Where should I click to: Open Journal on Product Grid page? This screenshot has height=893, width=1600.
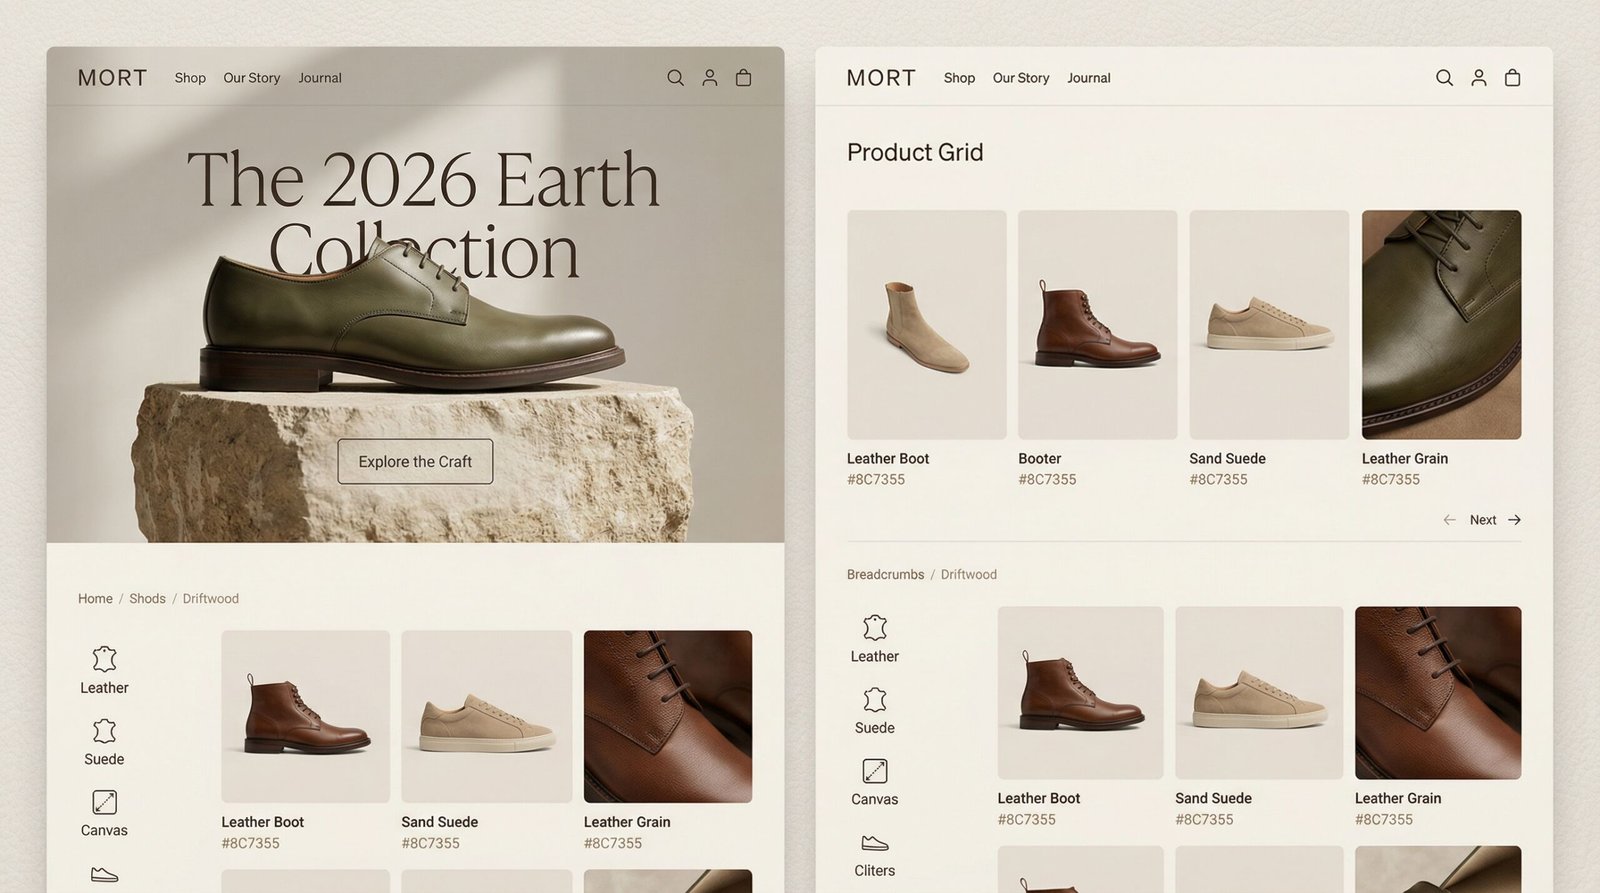(1089, 78)
